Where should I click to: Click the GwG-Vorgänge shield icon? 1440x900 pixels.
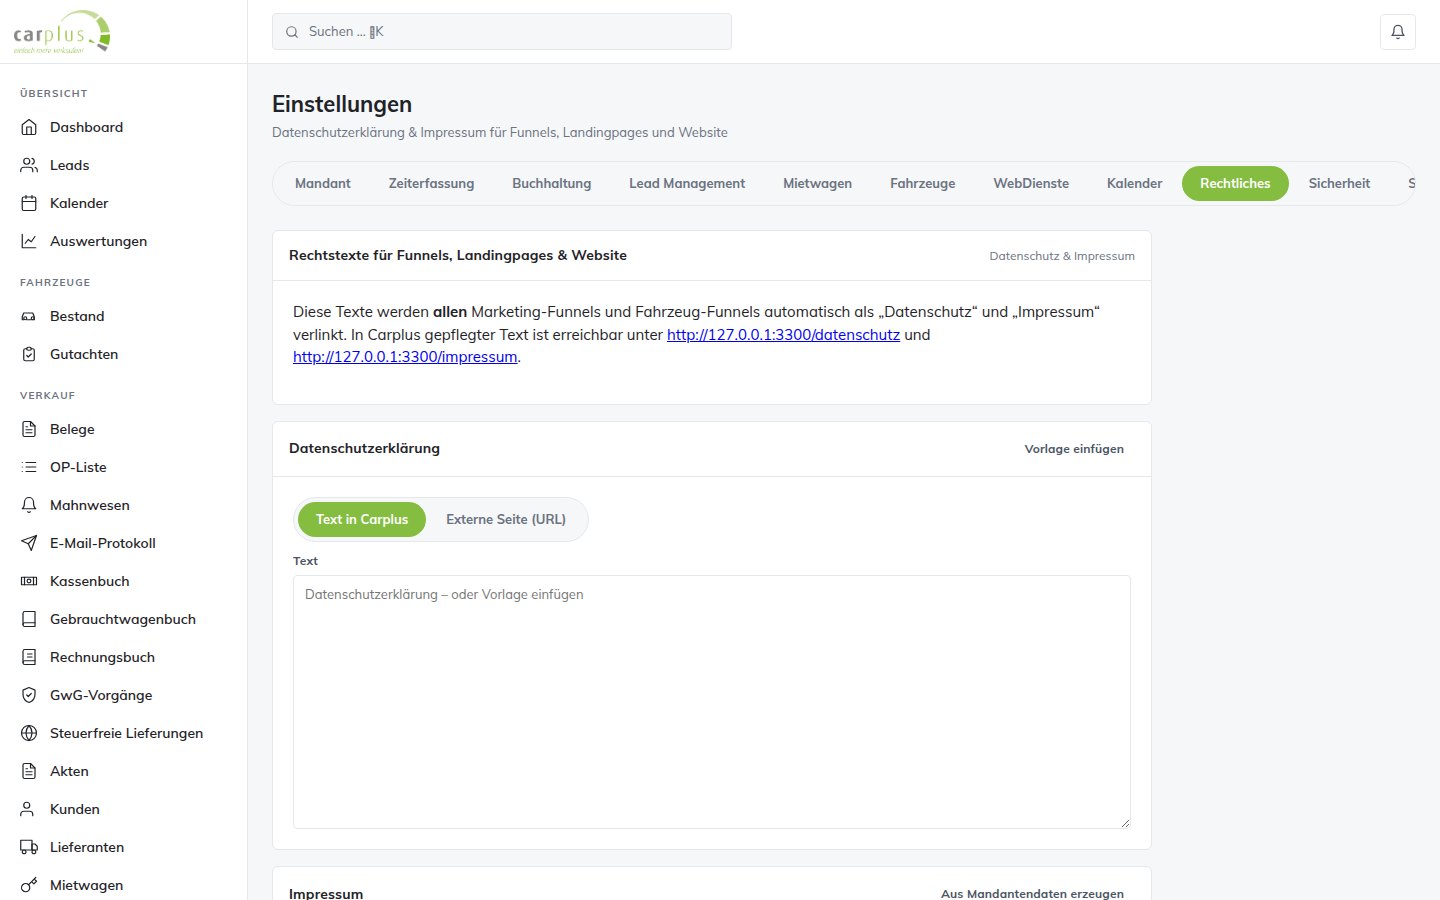(29, 695)
